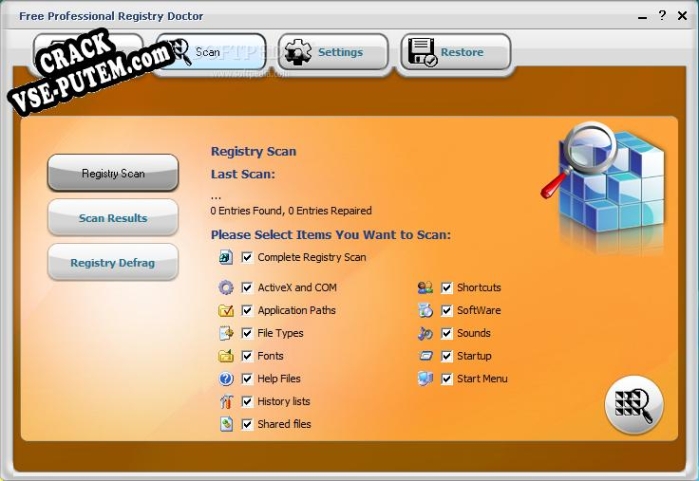This screenshot has height=481, width=699.
Task: Select the Registry Scan side button
Action: coord(113,173)
